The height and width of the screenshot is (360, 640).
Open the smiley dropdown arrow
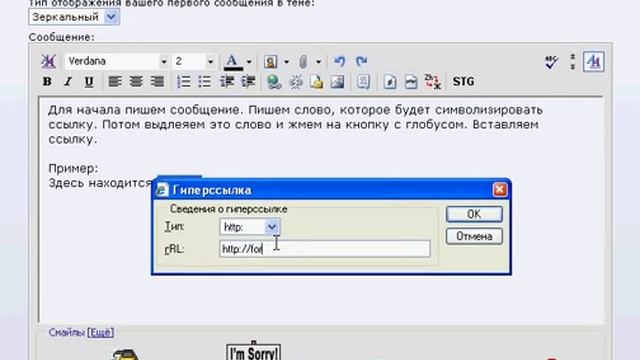point(286,62)
